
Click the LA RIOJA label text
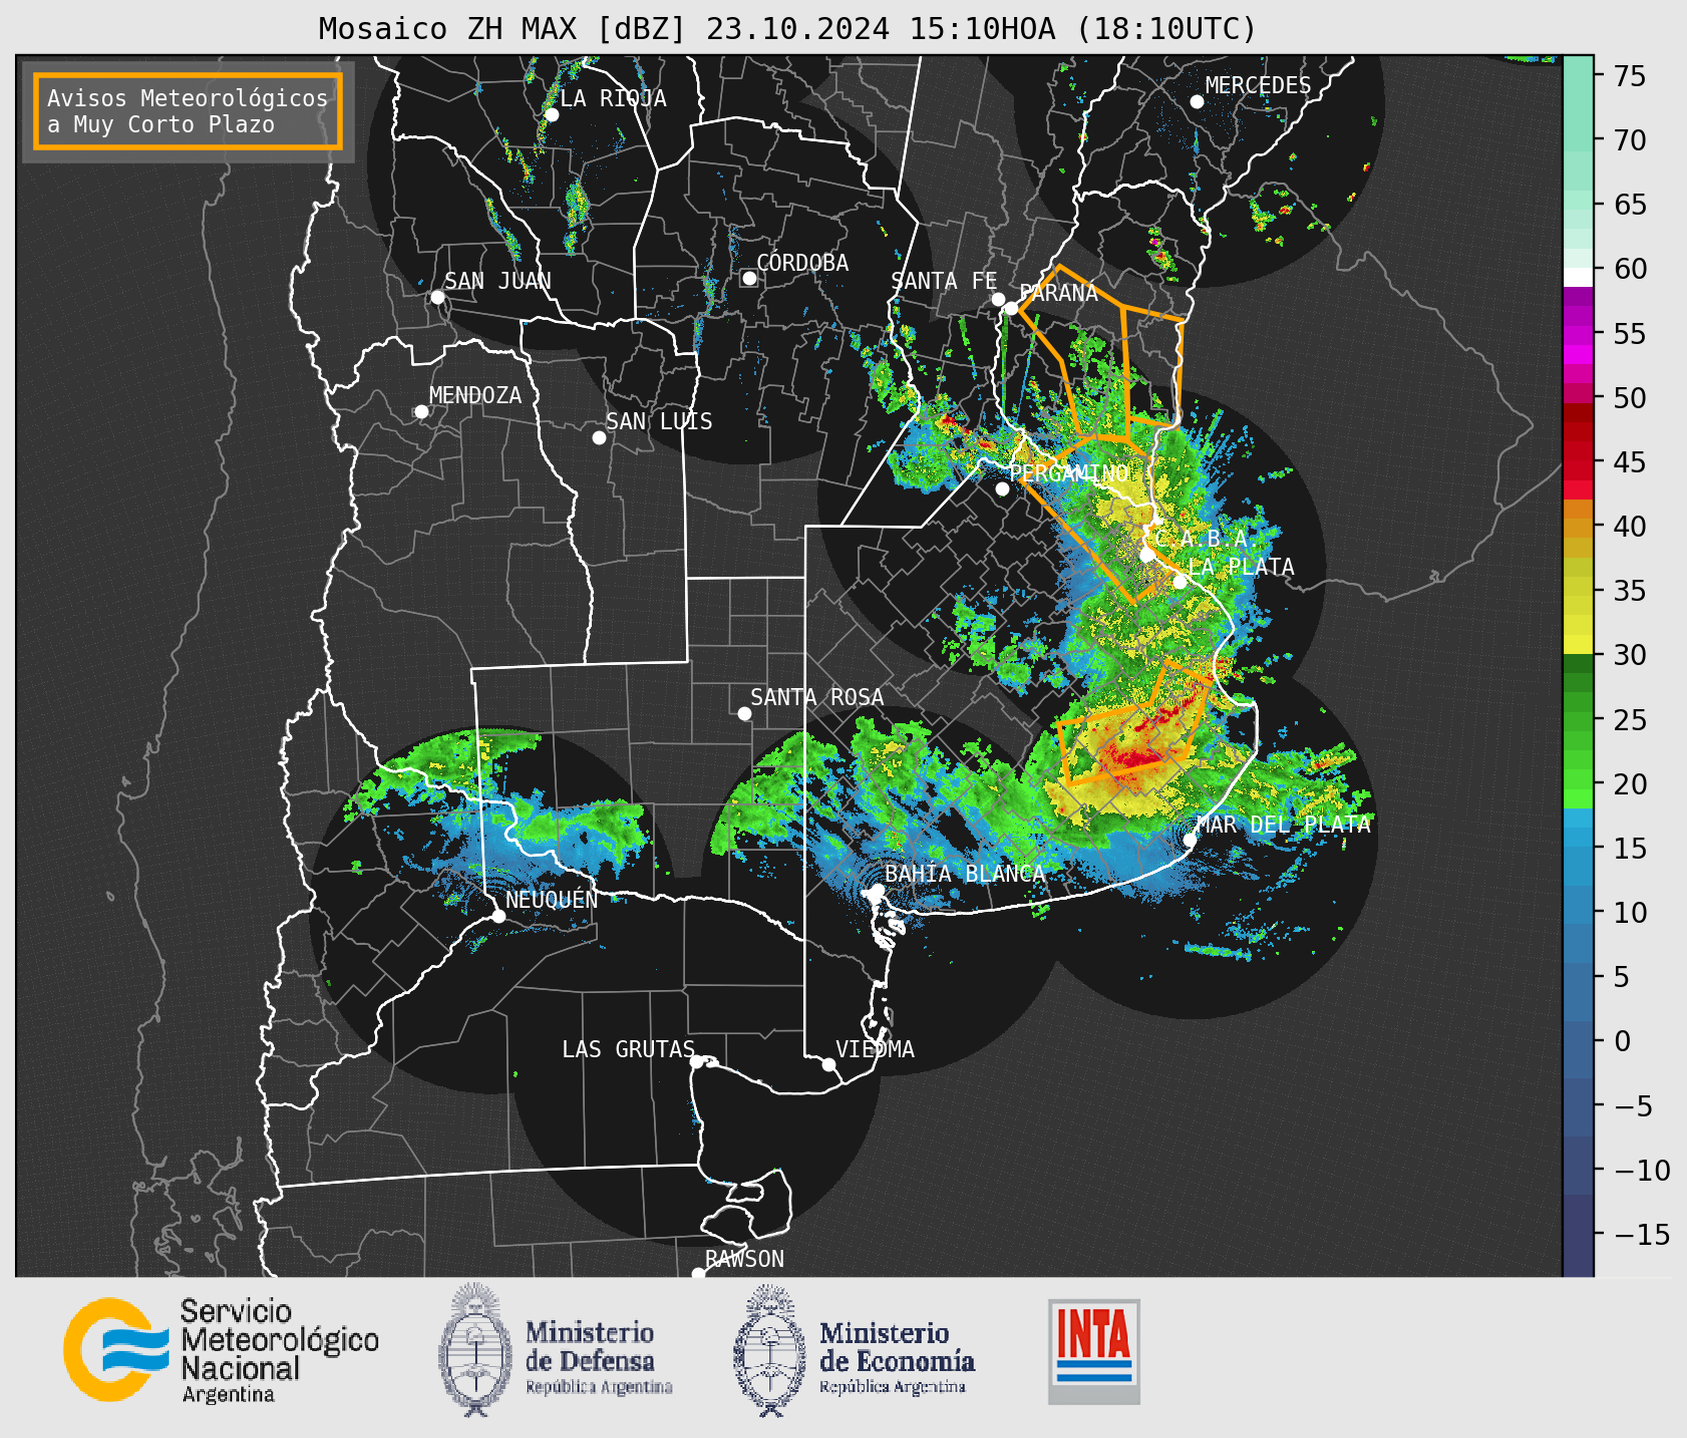point(613,98)
